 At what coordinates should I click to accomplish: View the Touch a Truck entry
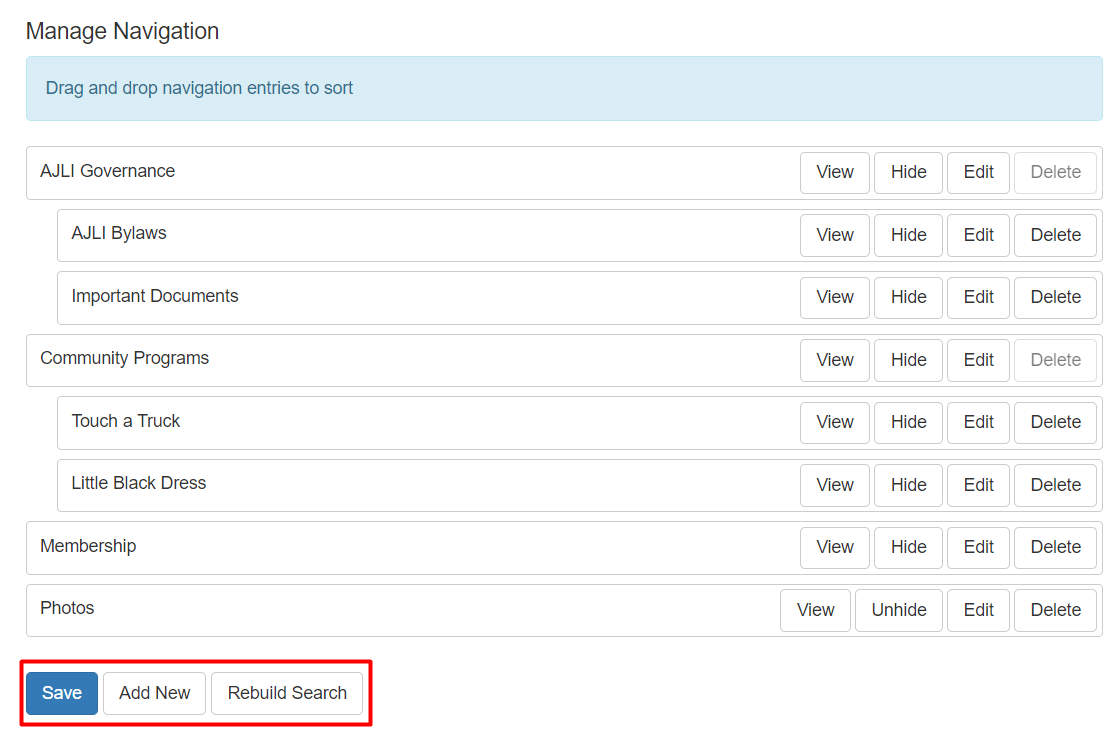pos(835,423)
